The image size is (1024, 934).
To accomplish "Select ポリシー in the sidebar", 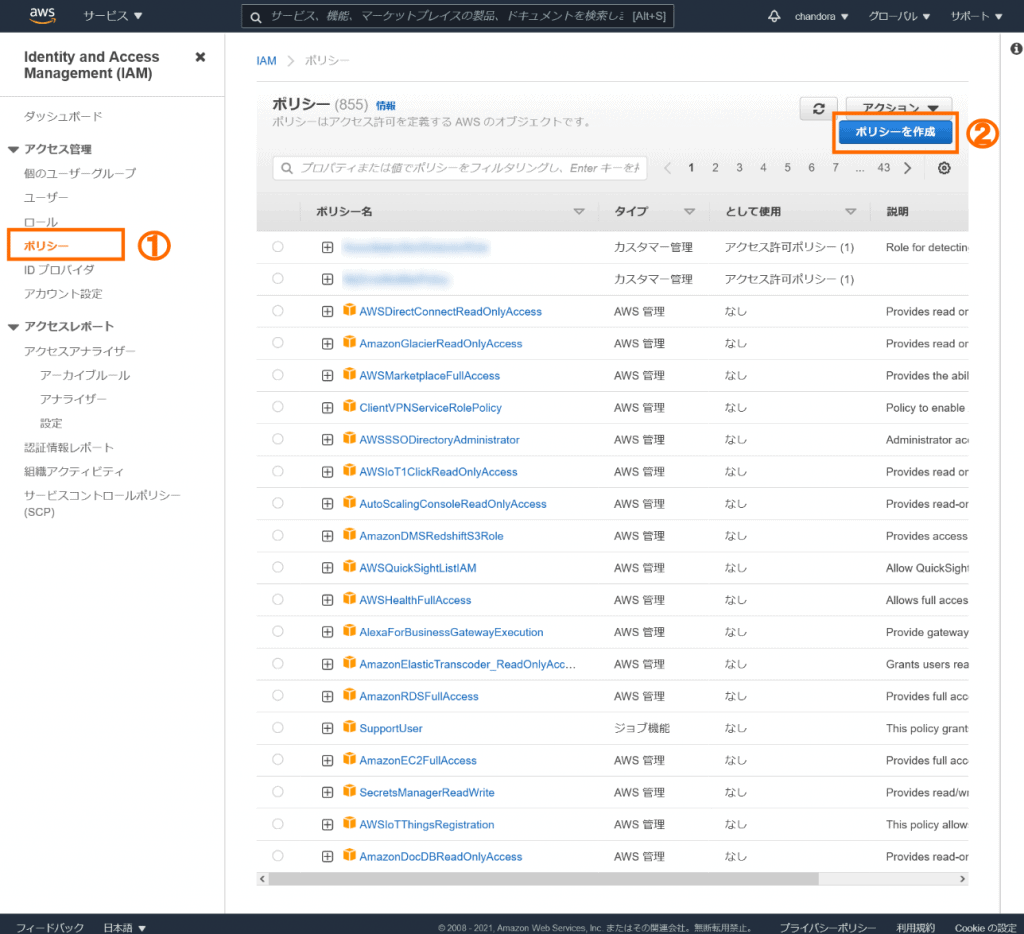I will (46, 246).
